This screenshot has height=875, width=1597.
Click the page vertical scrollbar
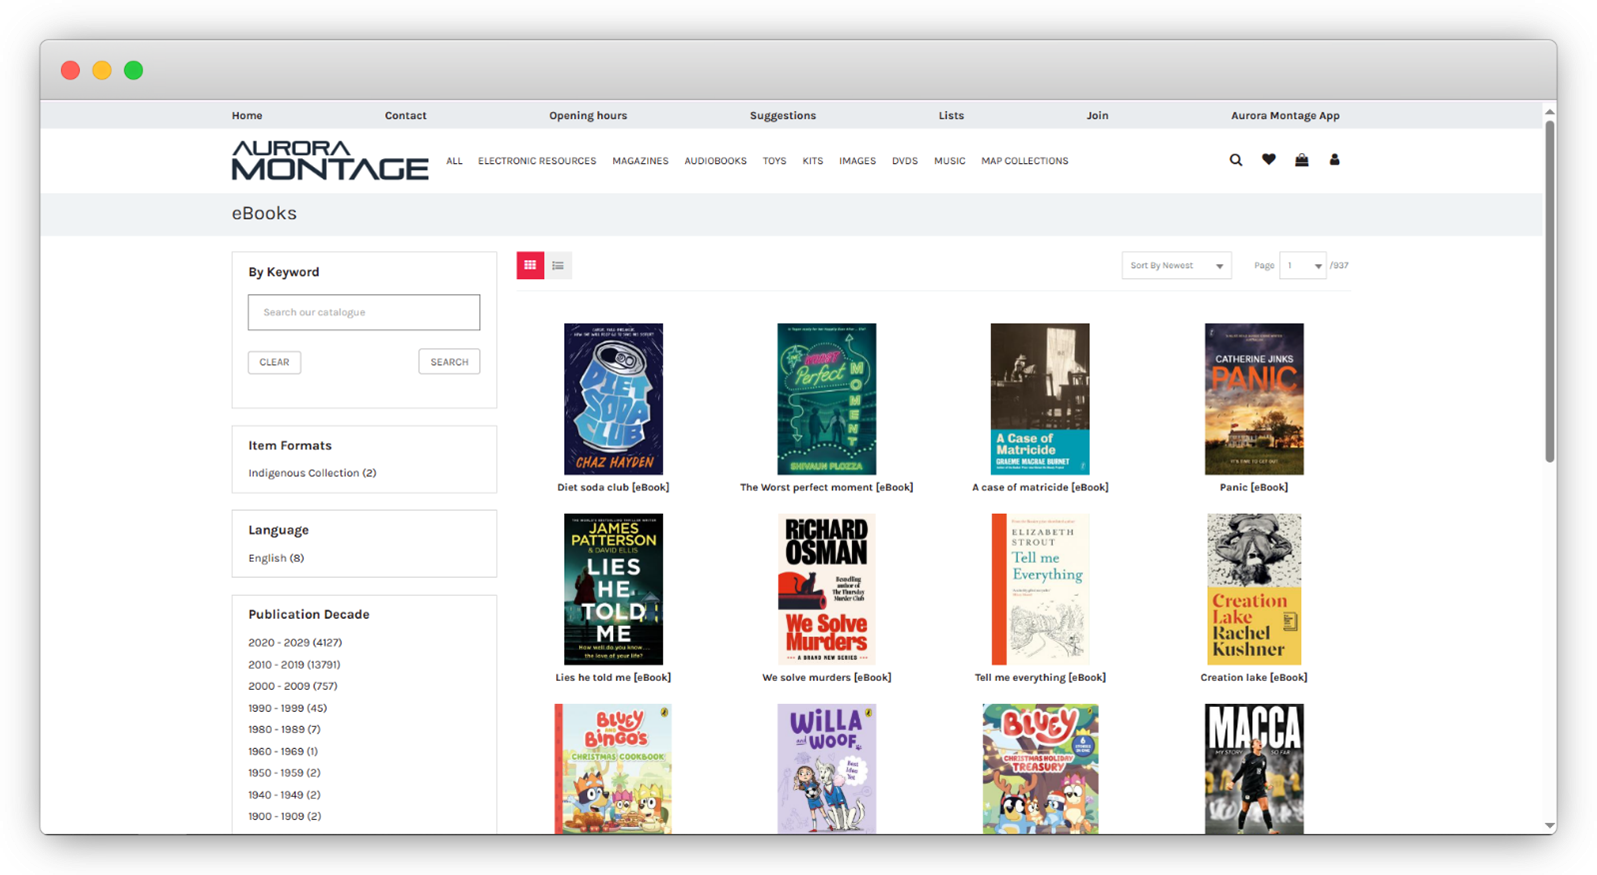point(1549,290)
